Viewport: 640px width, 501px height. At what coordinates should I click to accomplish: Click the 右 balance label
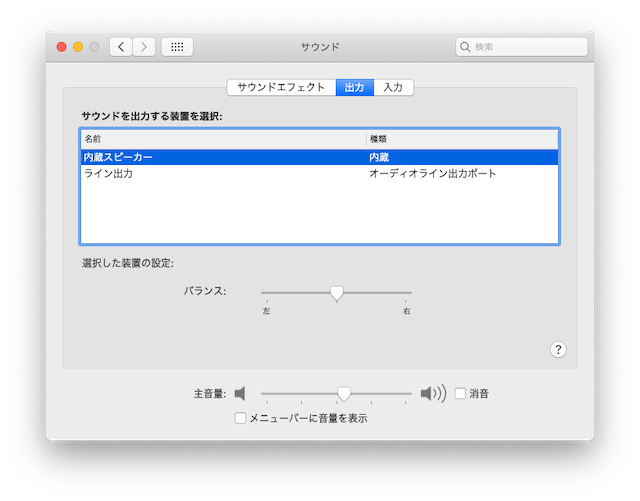click(x=407, y=311)
